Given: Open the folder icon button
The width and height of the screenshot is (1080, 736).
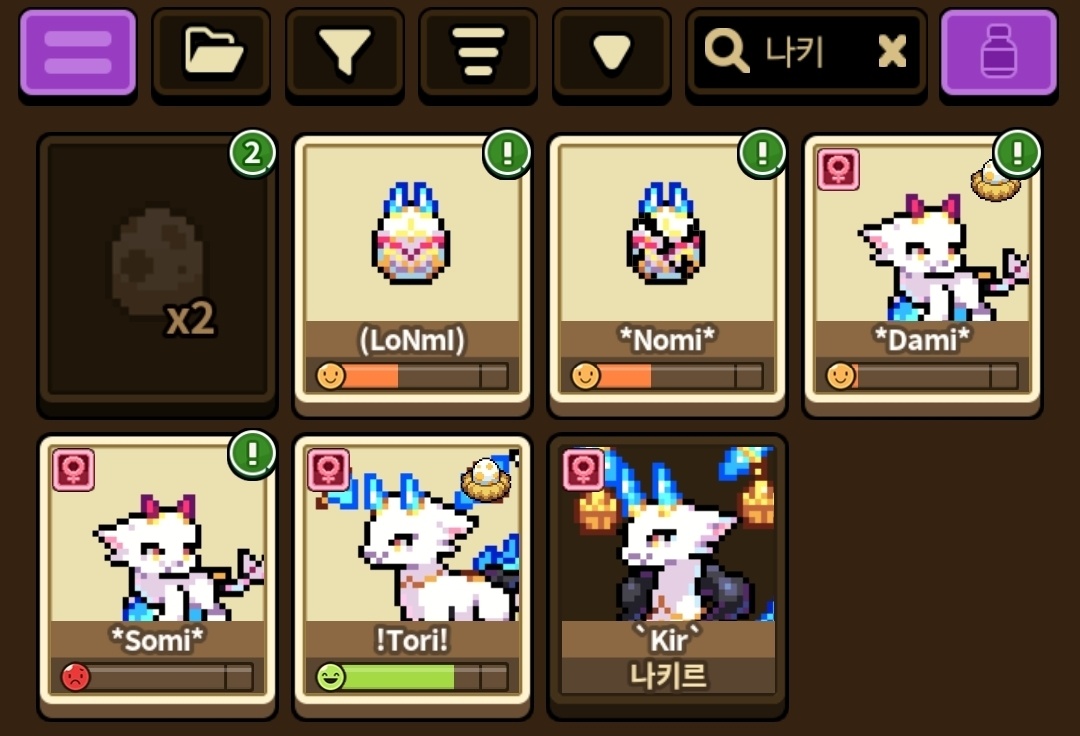Looking at the screenshot, I should pyautogui.click(x=211, y=53).
